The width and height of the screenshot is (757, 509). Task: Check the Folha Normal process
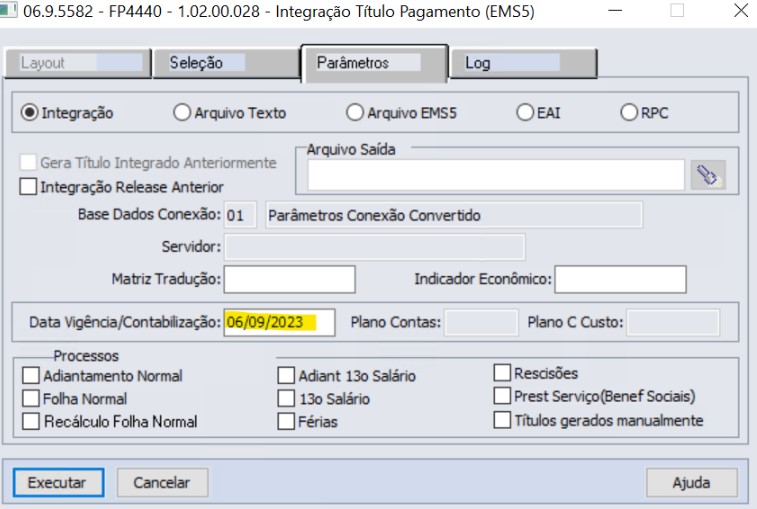pos(31,398)
